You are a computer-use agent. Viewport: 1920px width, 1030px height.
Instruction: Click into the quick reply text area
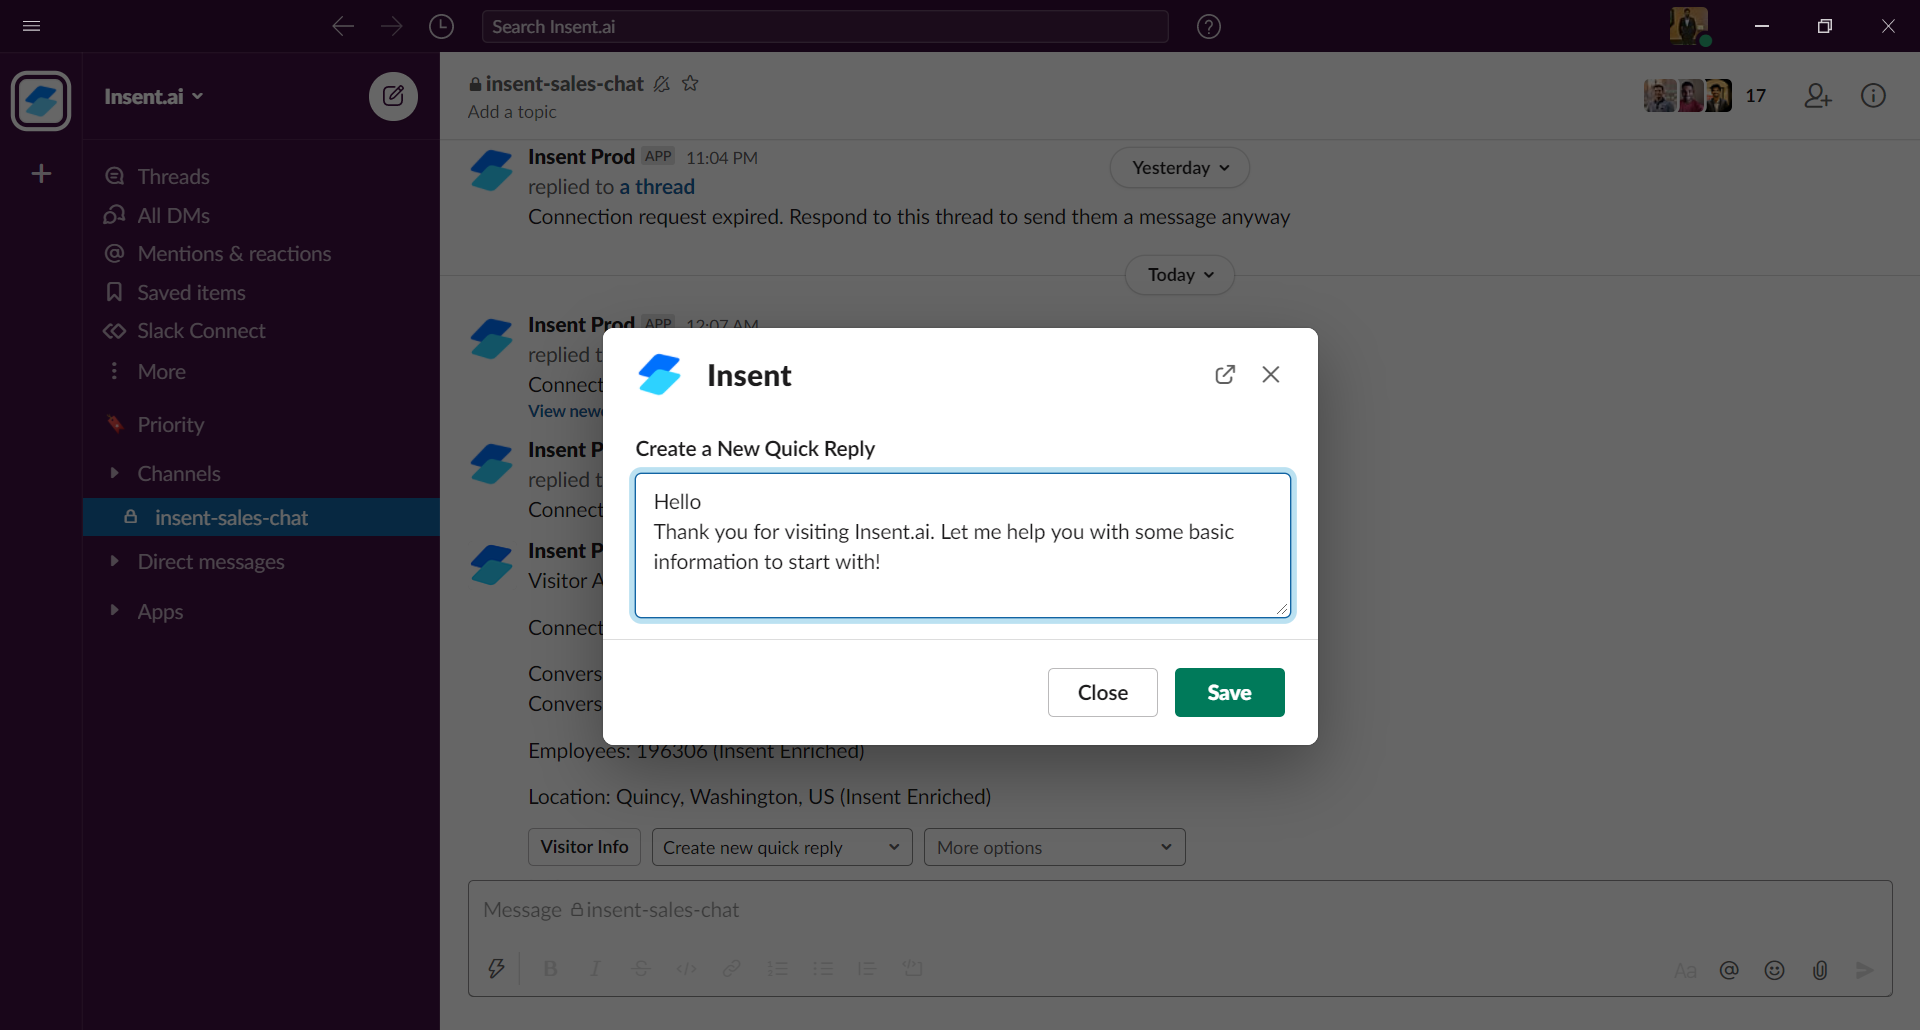point(962,545)
